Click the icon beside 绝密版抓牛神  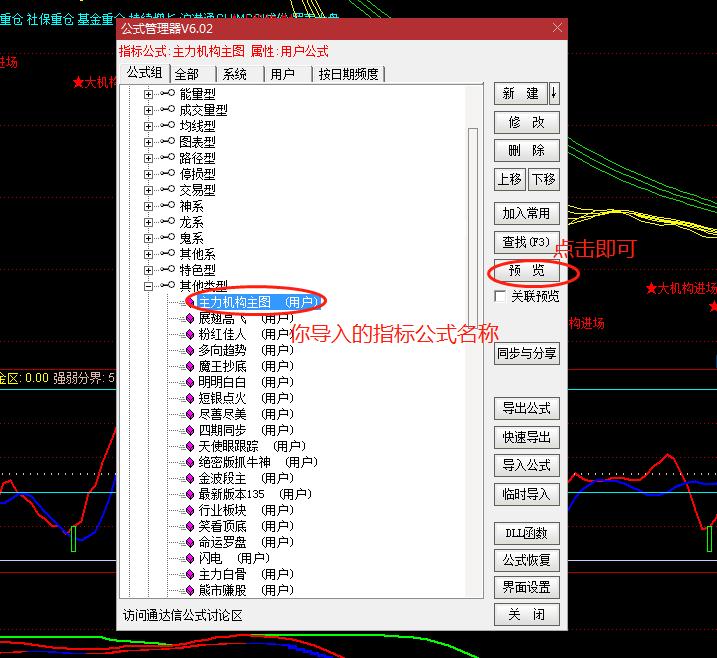[189, 462]
